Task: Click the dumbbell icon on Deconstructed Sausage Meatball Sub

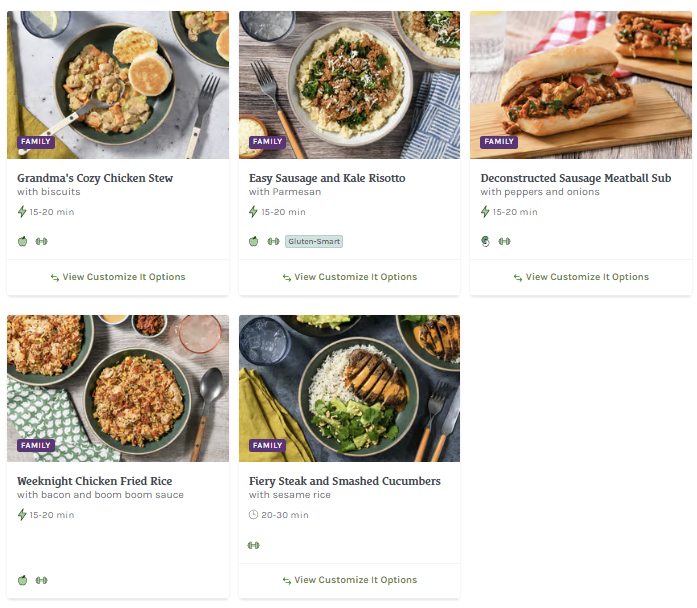Action: (504, 241)
